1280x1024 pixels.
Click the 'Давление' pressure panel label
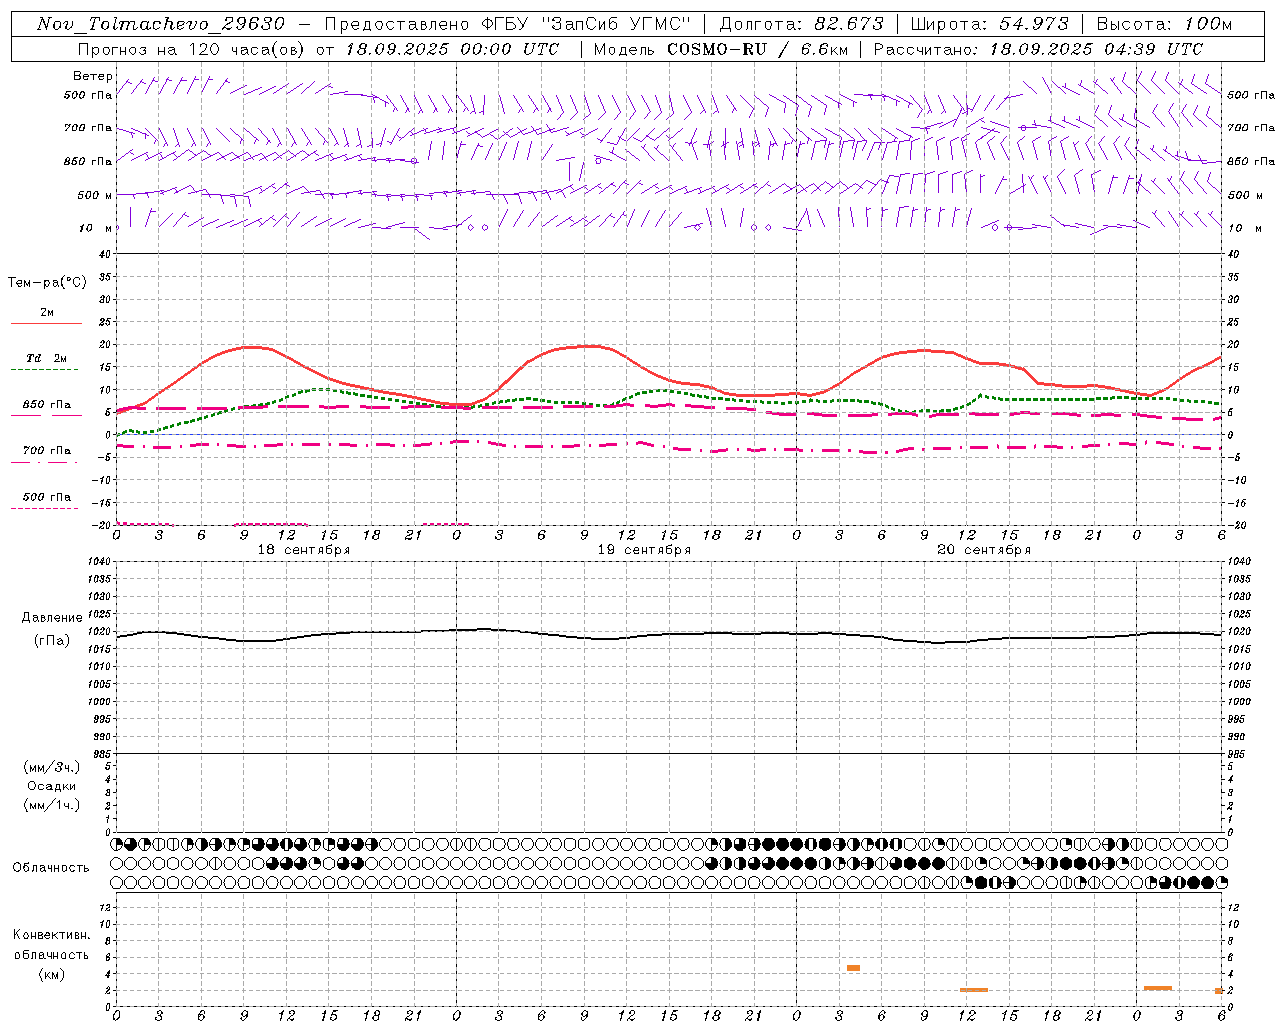coord(52,618)
